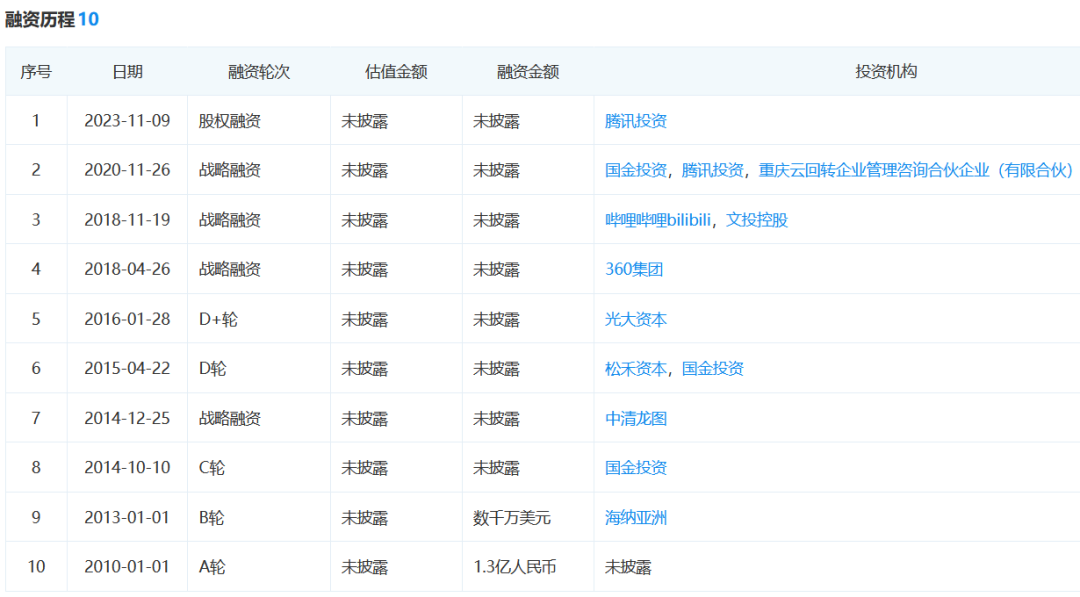Click the 360集团 investor link

tap(634, 269)
